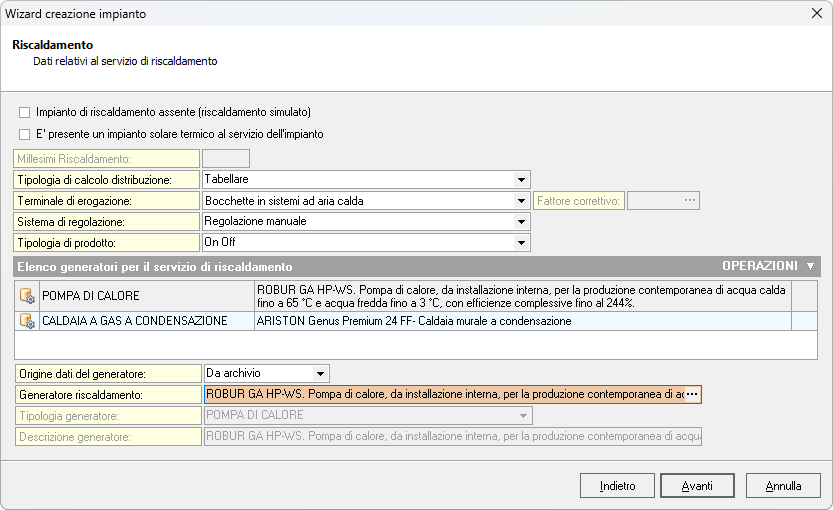
Task: Go back with the Indietro button
Action: (617, 486)
